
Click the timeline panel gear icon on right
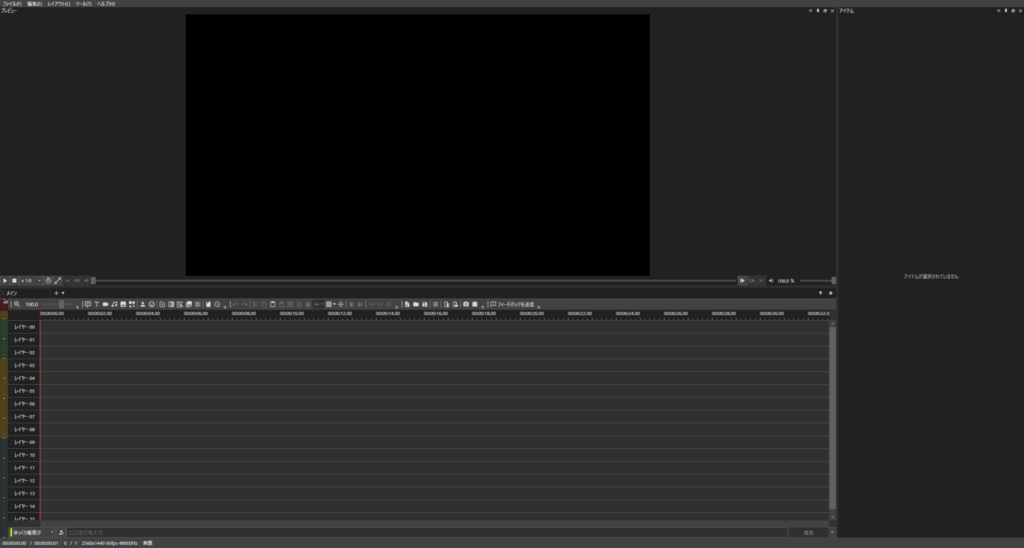tap(831, 293)
